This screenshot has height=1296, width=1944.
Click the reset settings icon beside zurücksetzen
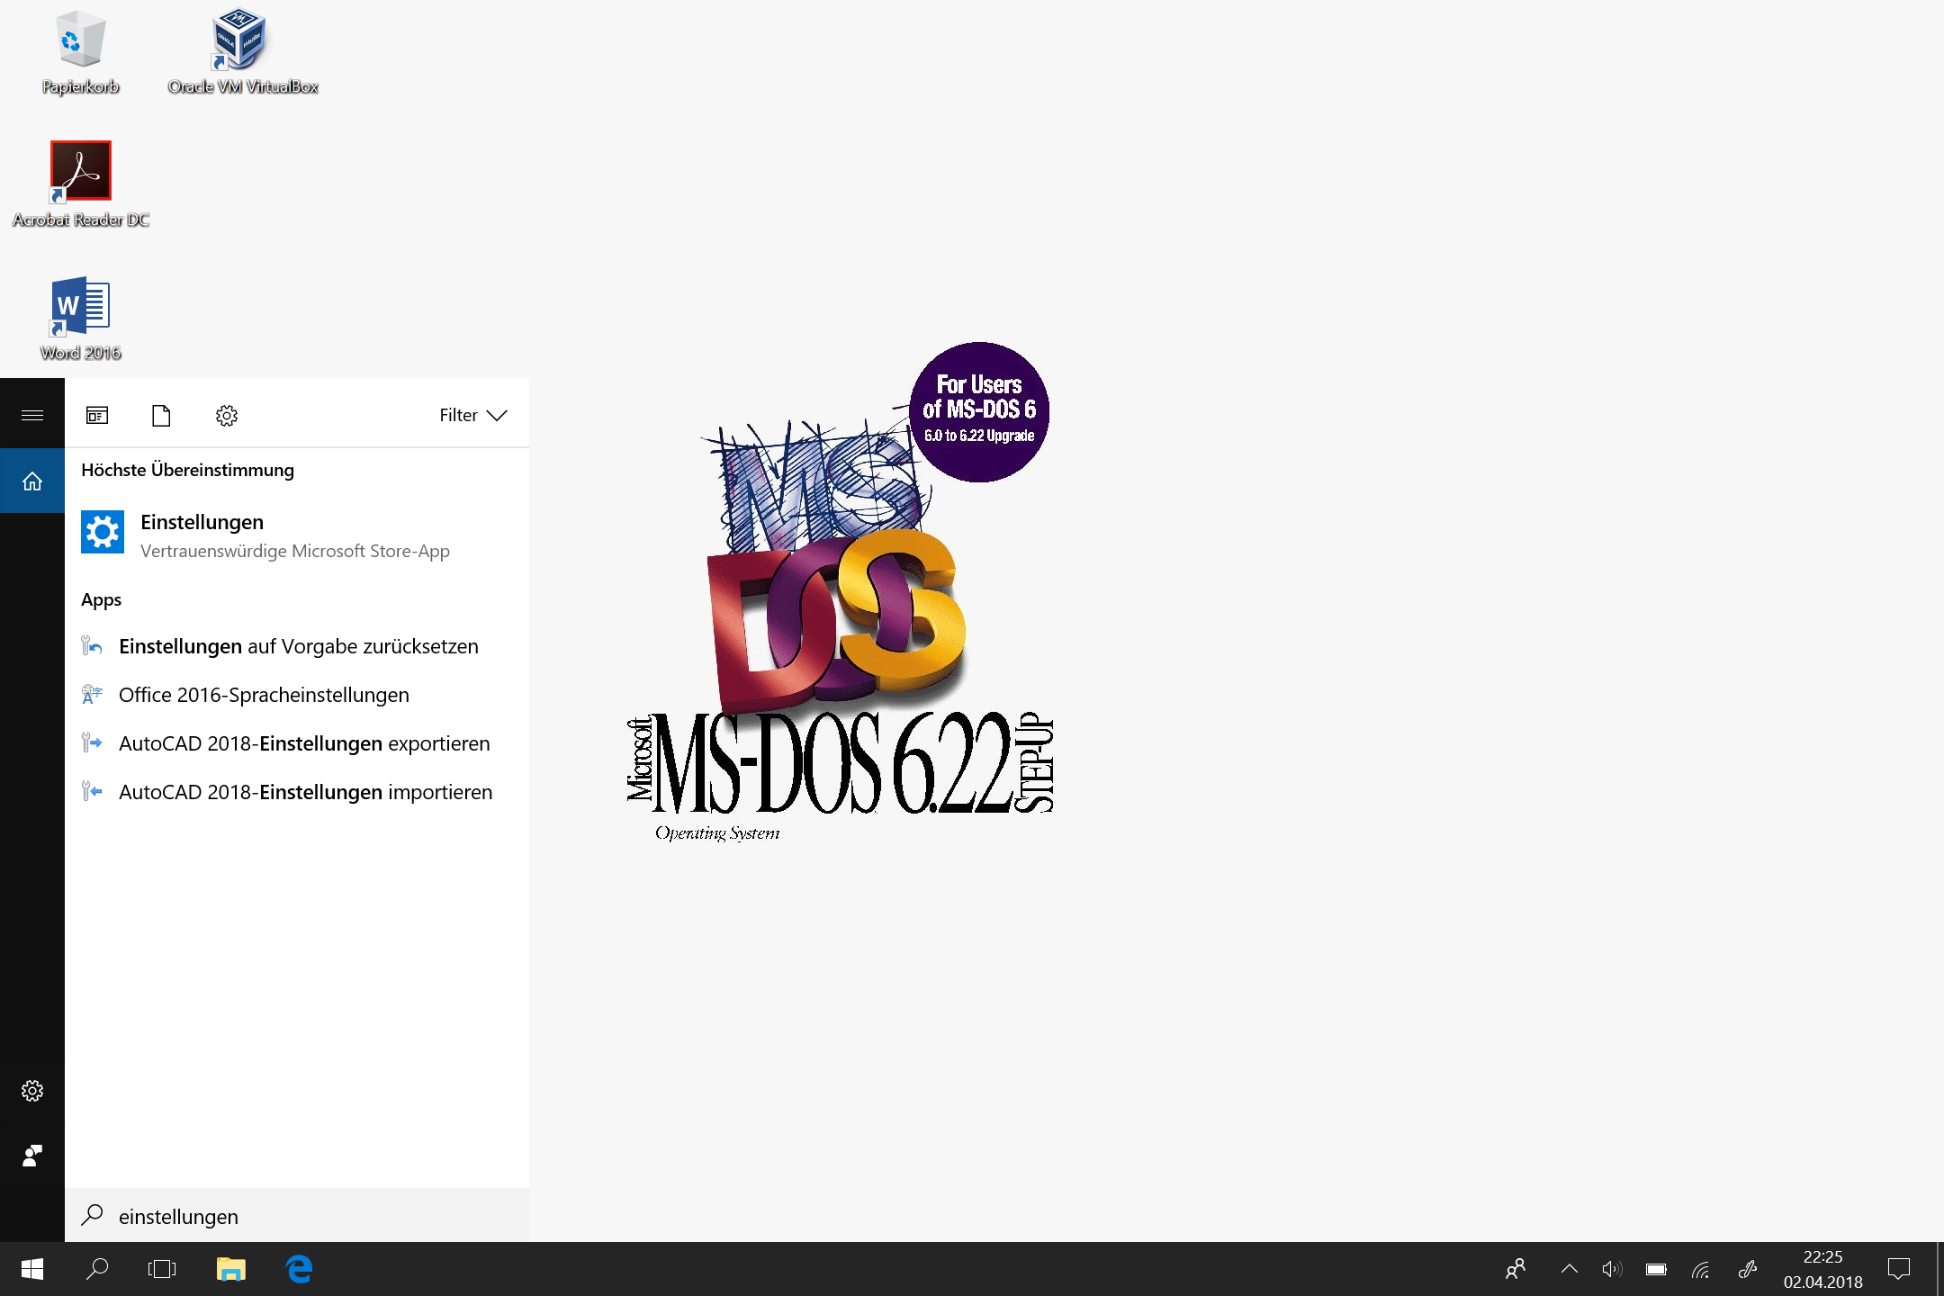pos(92,646)
